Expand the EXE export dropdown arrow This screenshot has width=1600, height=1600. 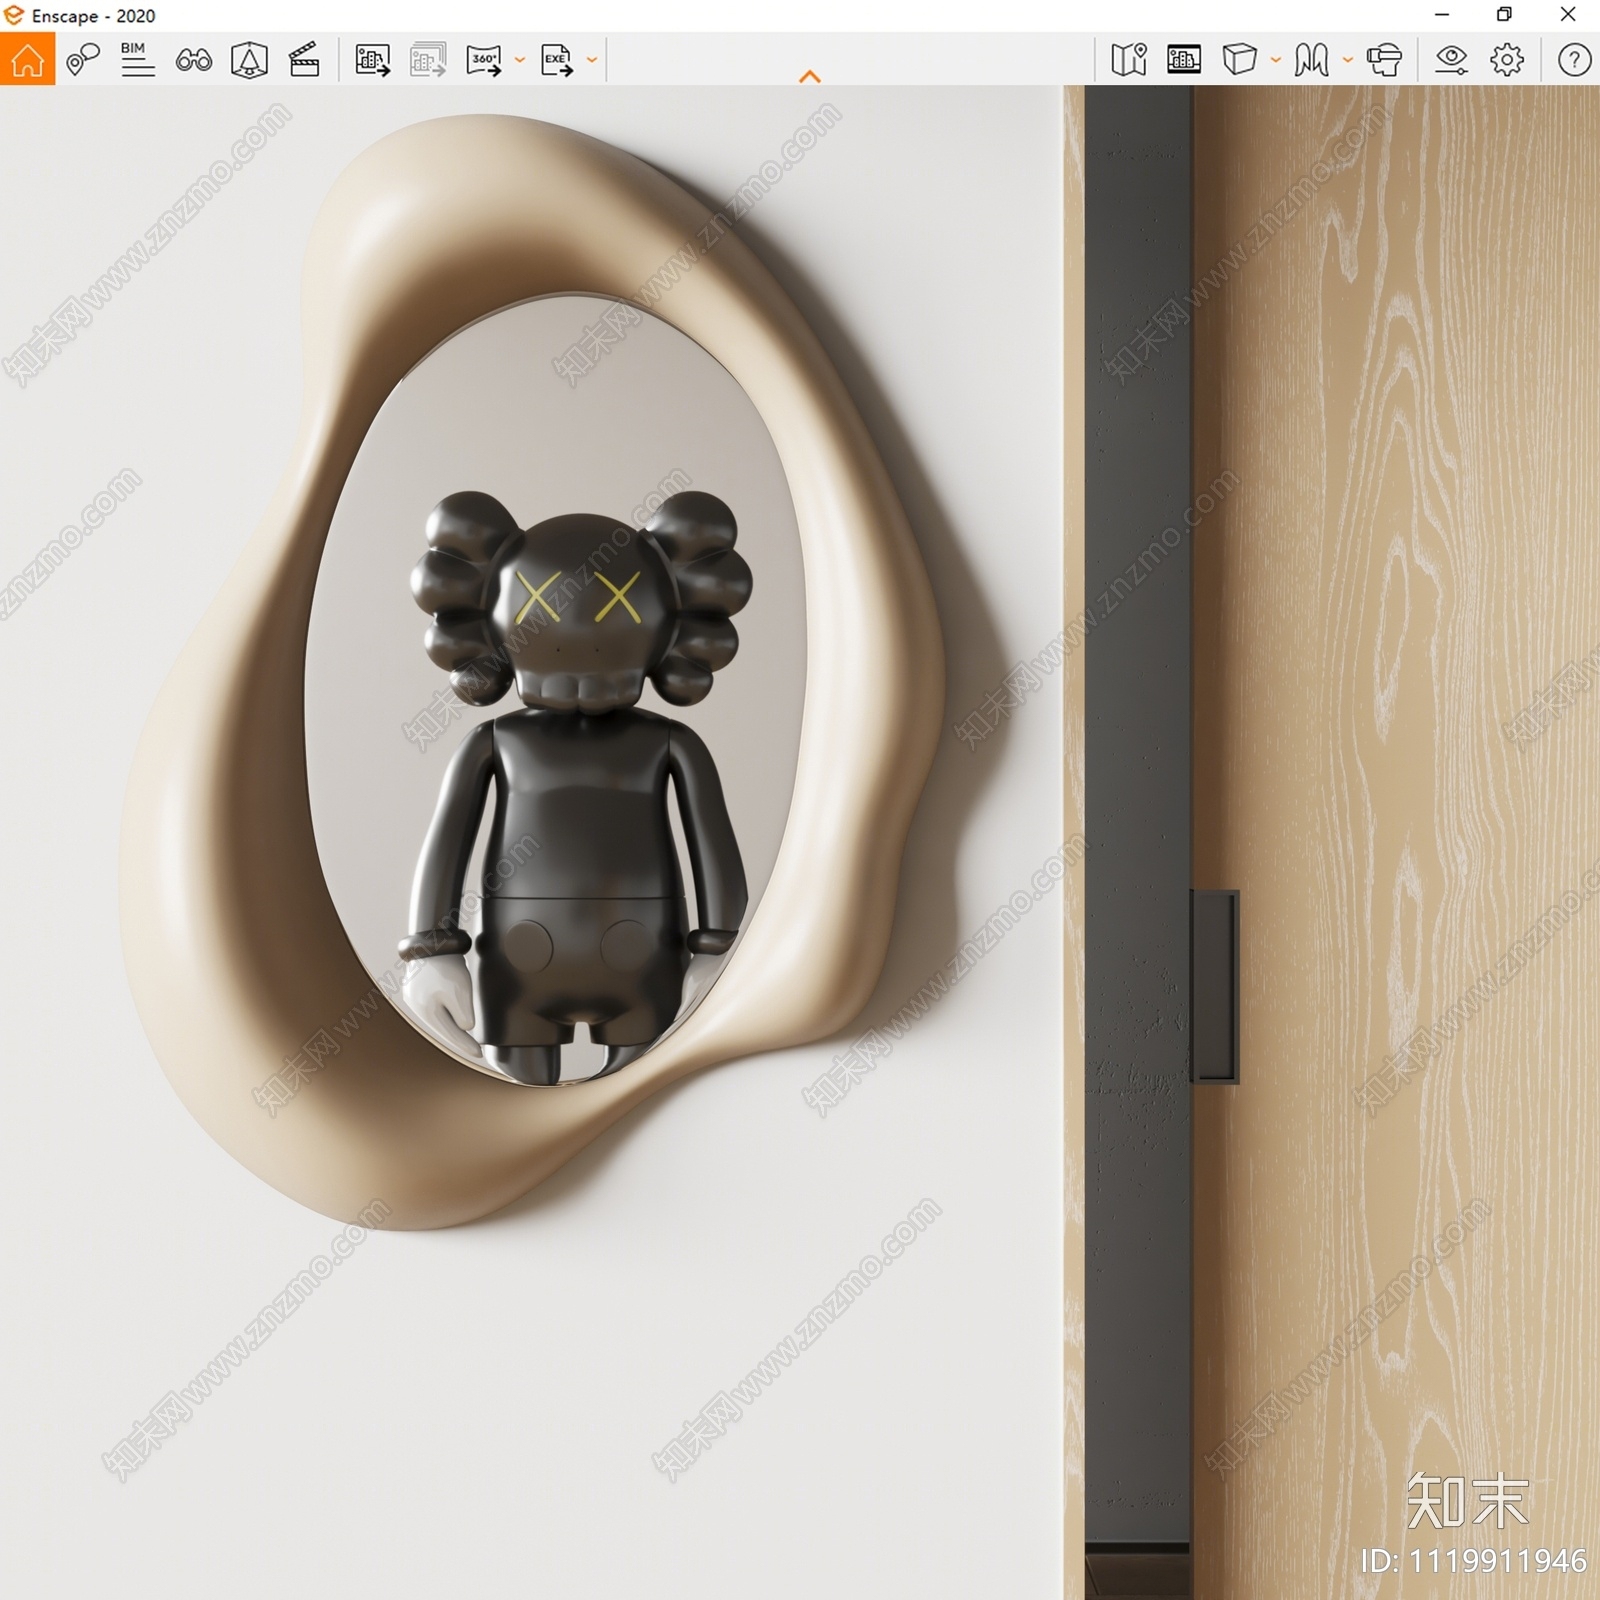tap(592, 60)
